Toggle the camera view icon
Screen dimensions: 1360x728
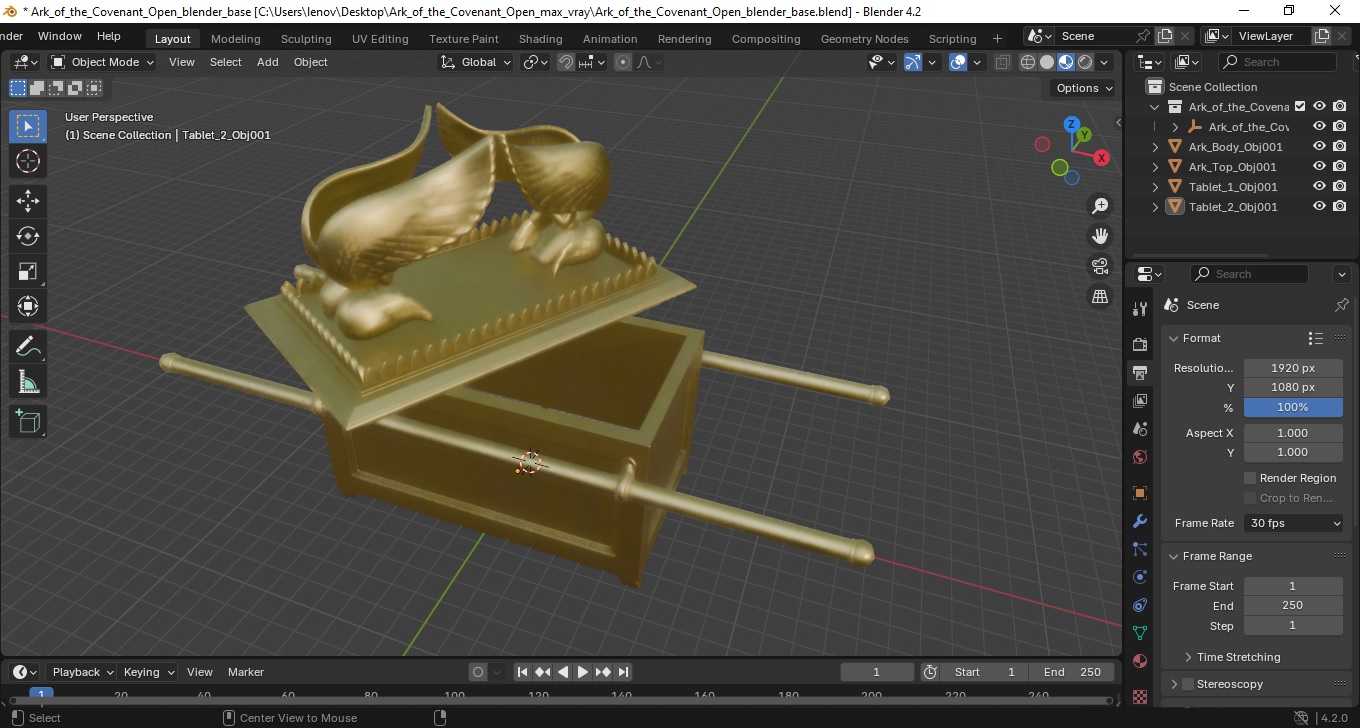[1100, 266]
